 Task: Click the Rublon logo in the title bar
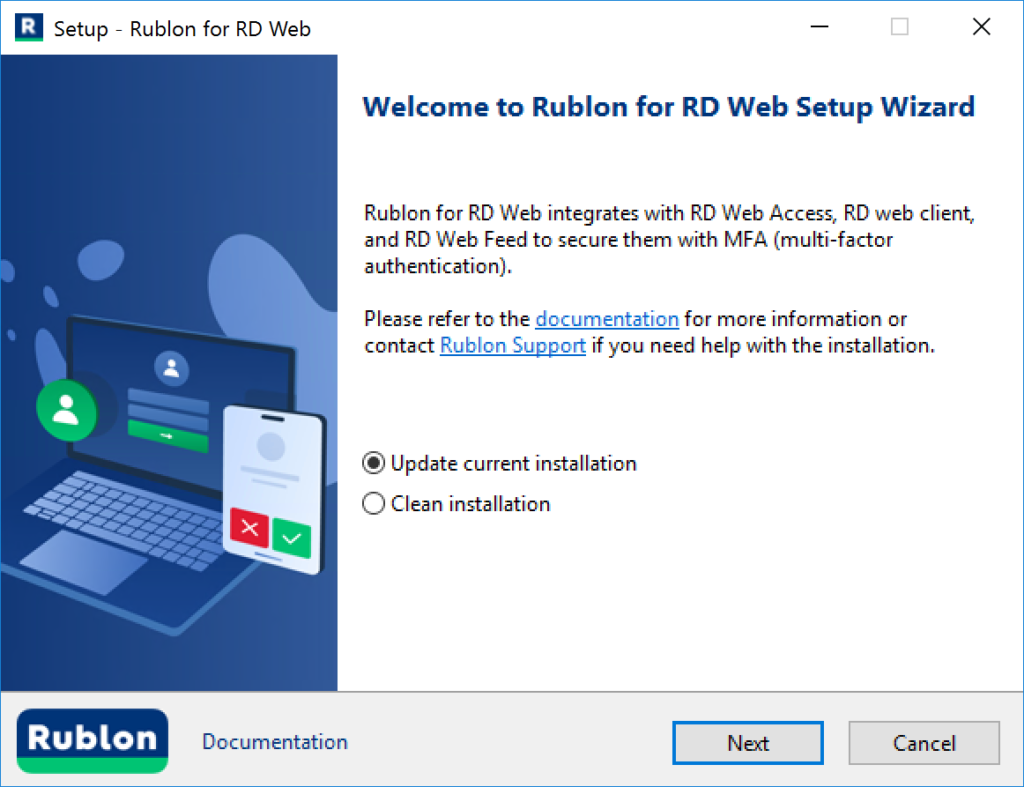pos(28,27)
